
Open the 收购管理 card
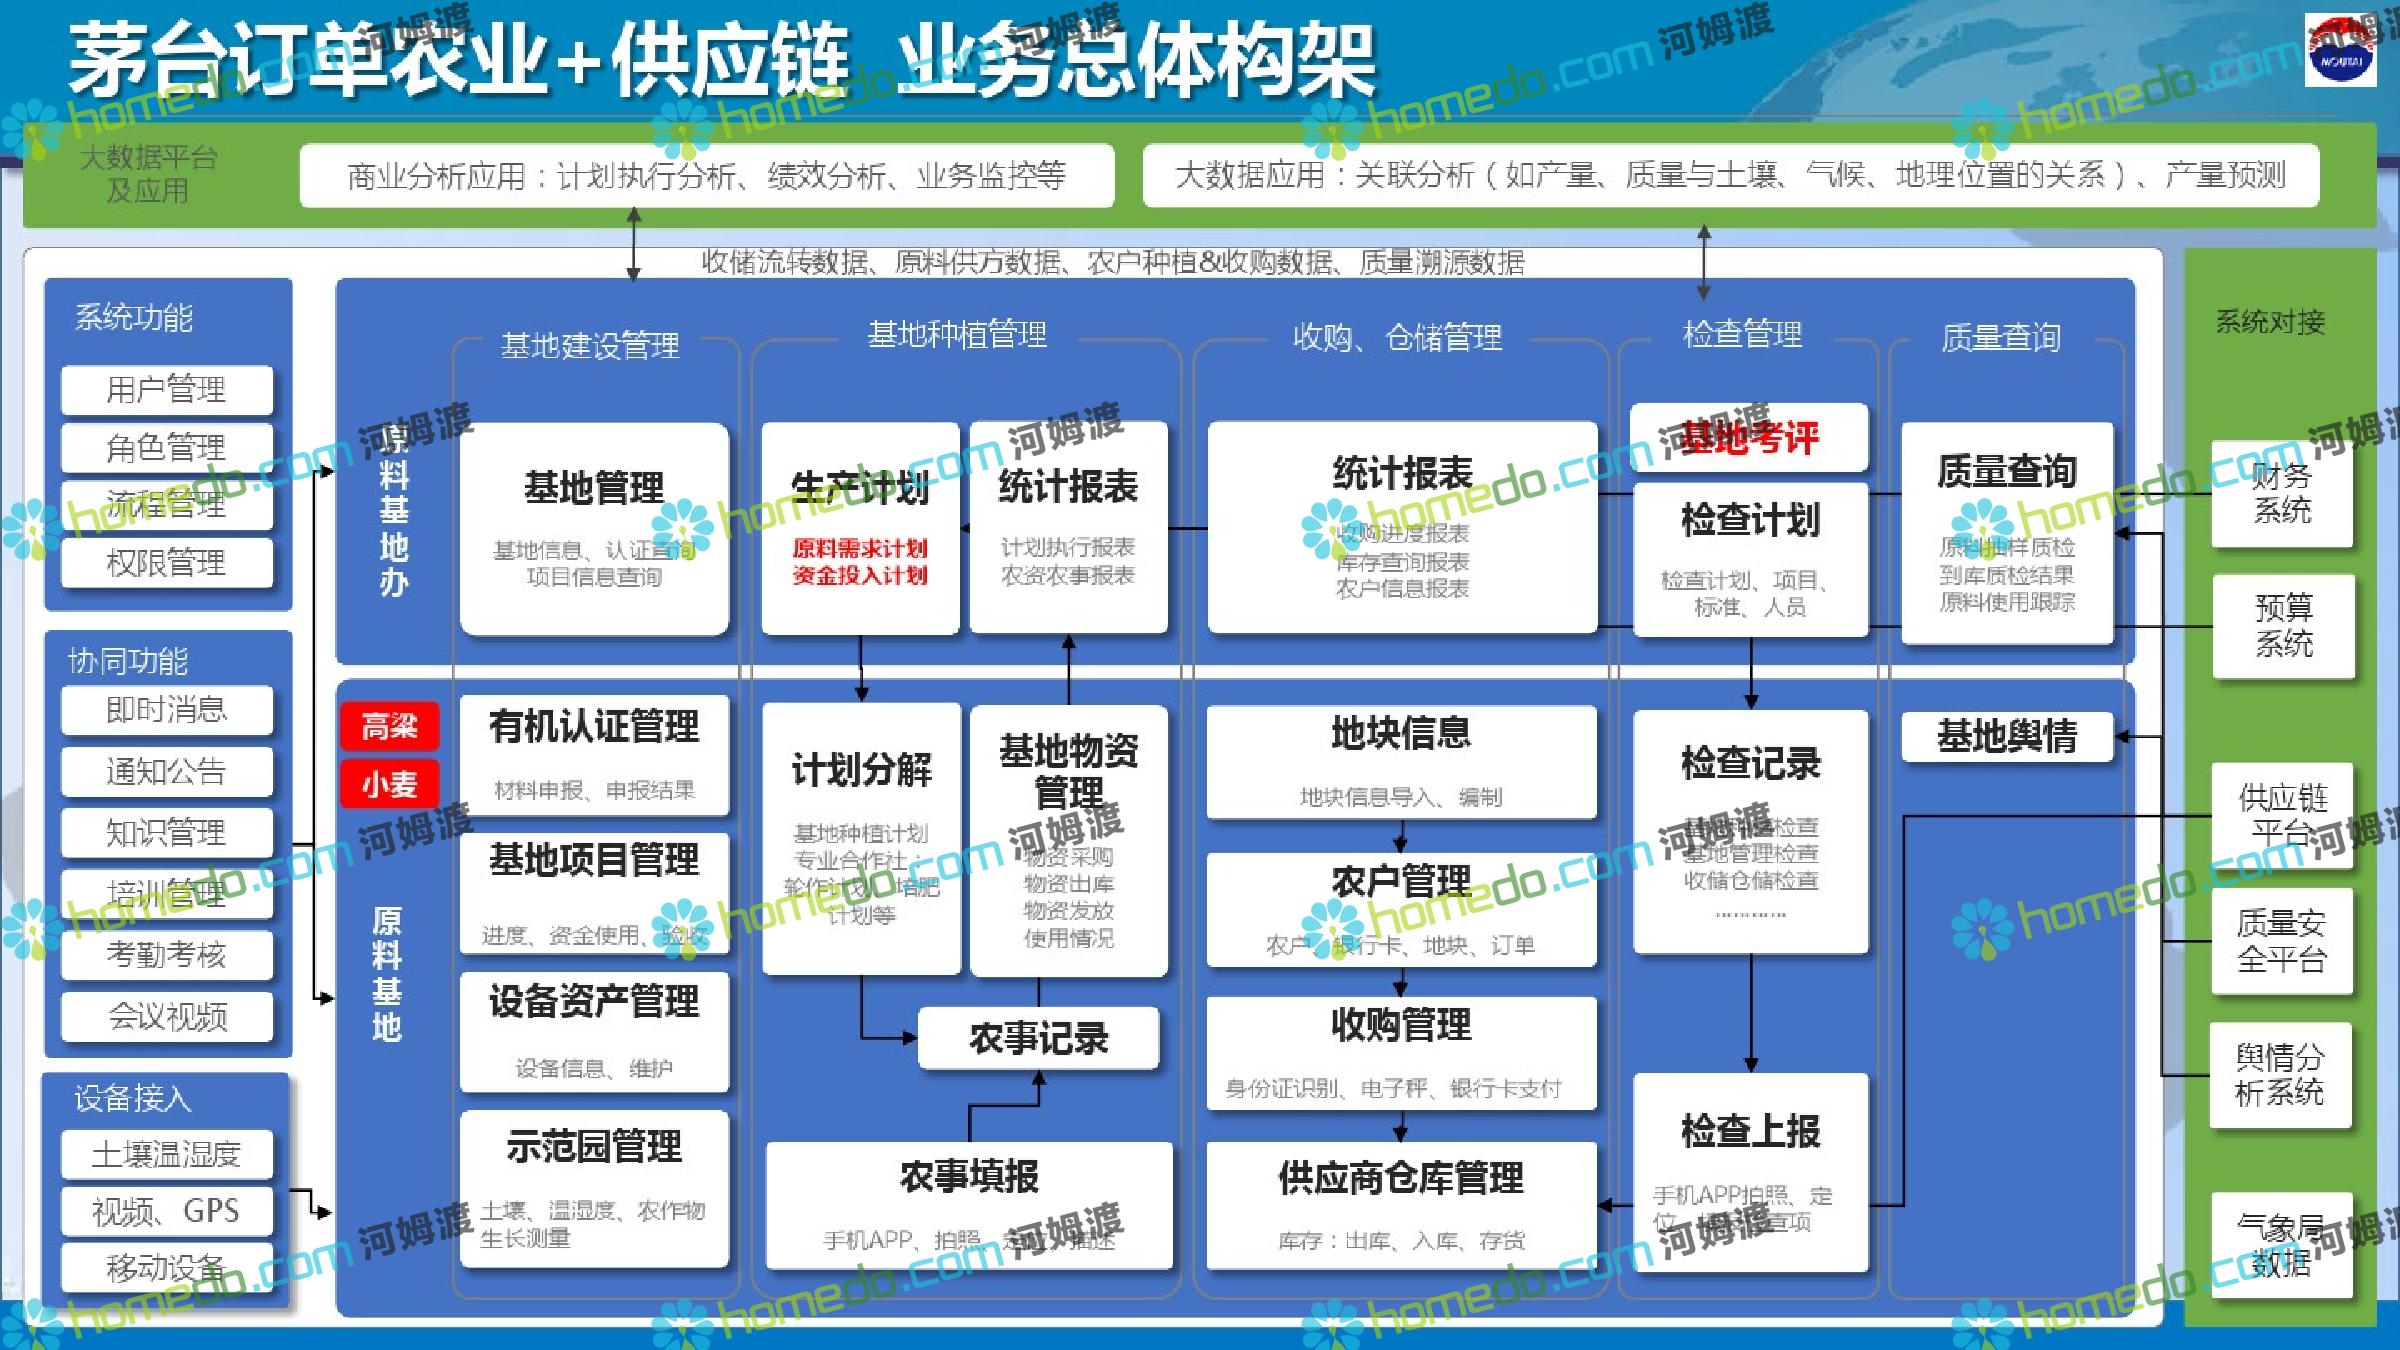click(1401, 1053)
